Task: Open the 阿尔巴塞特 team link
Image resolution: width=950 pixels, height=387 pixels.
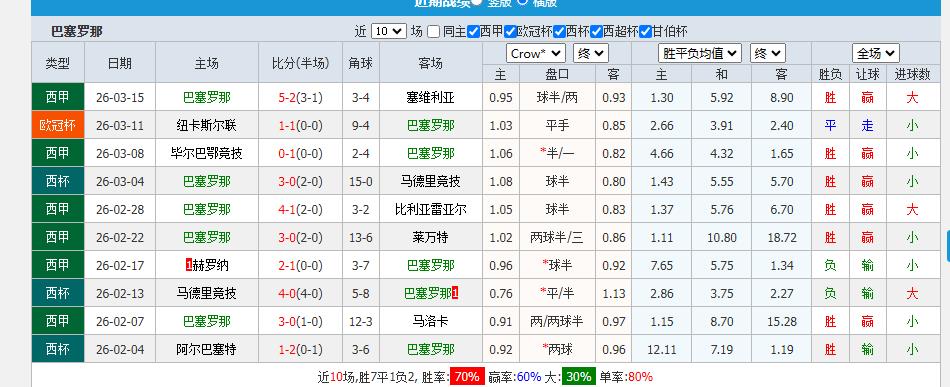Action: pyautogui.click(x=207, y=349)
